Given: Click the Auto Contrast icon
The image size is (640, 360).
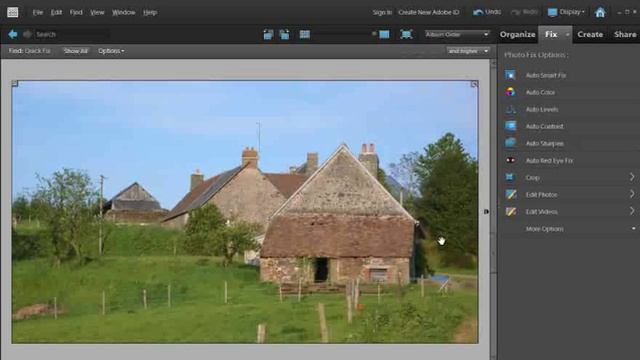Looking at the screenshot, I should click(x=510, y=126).
